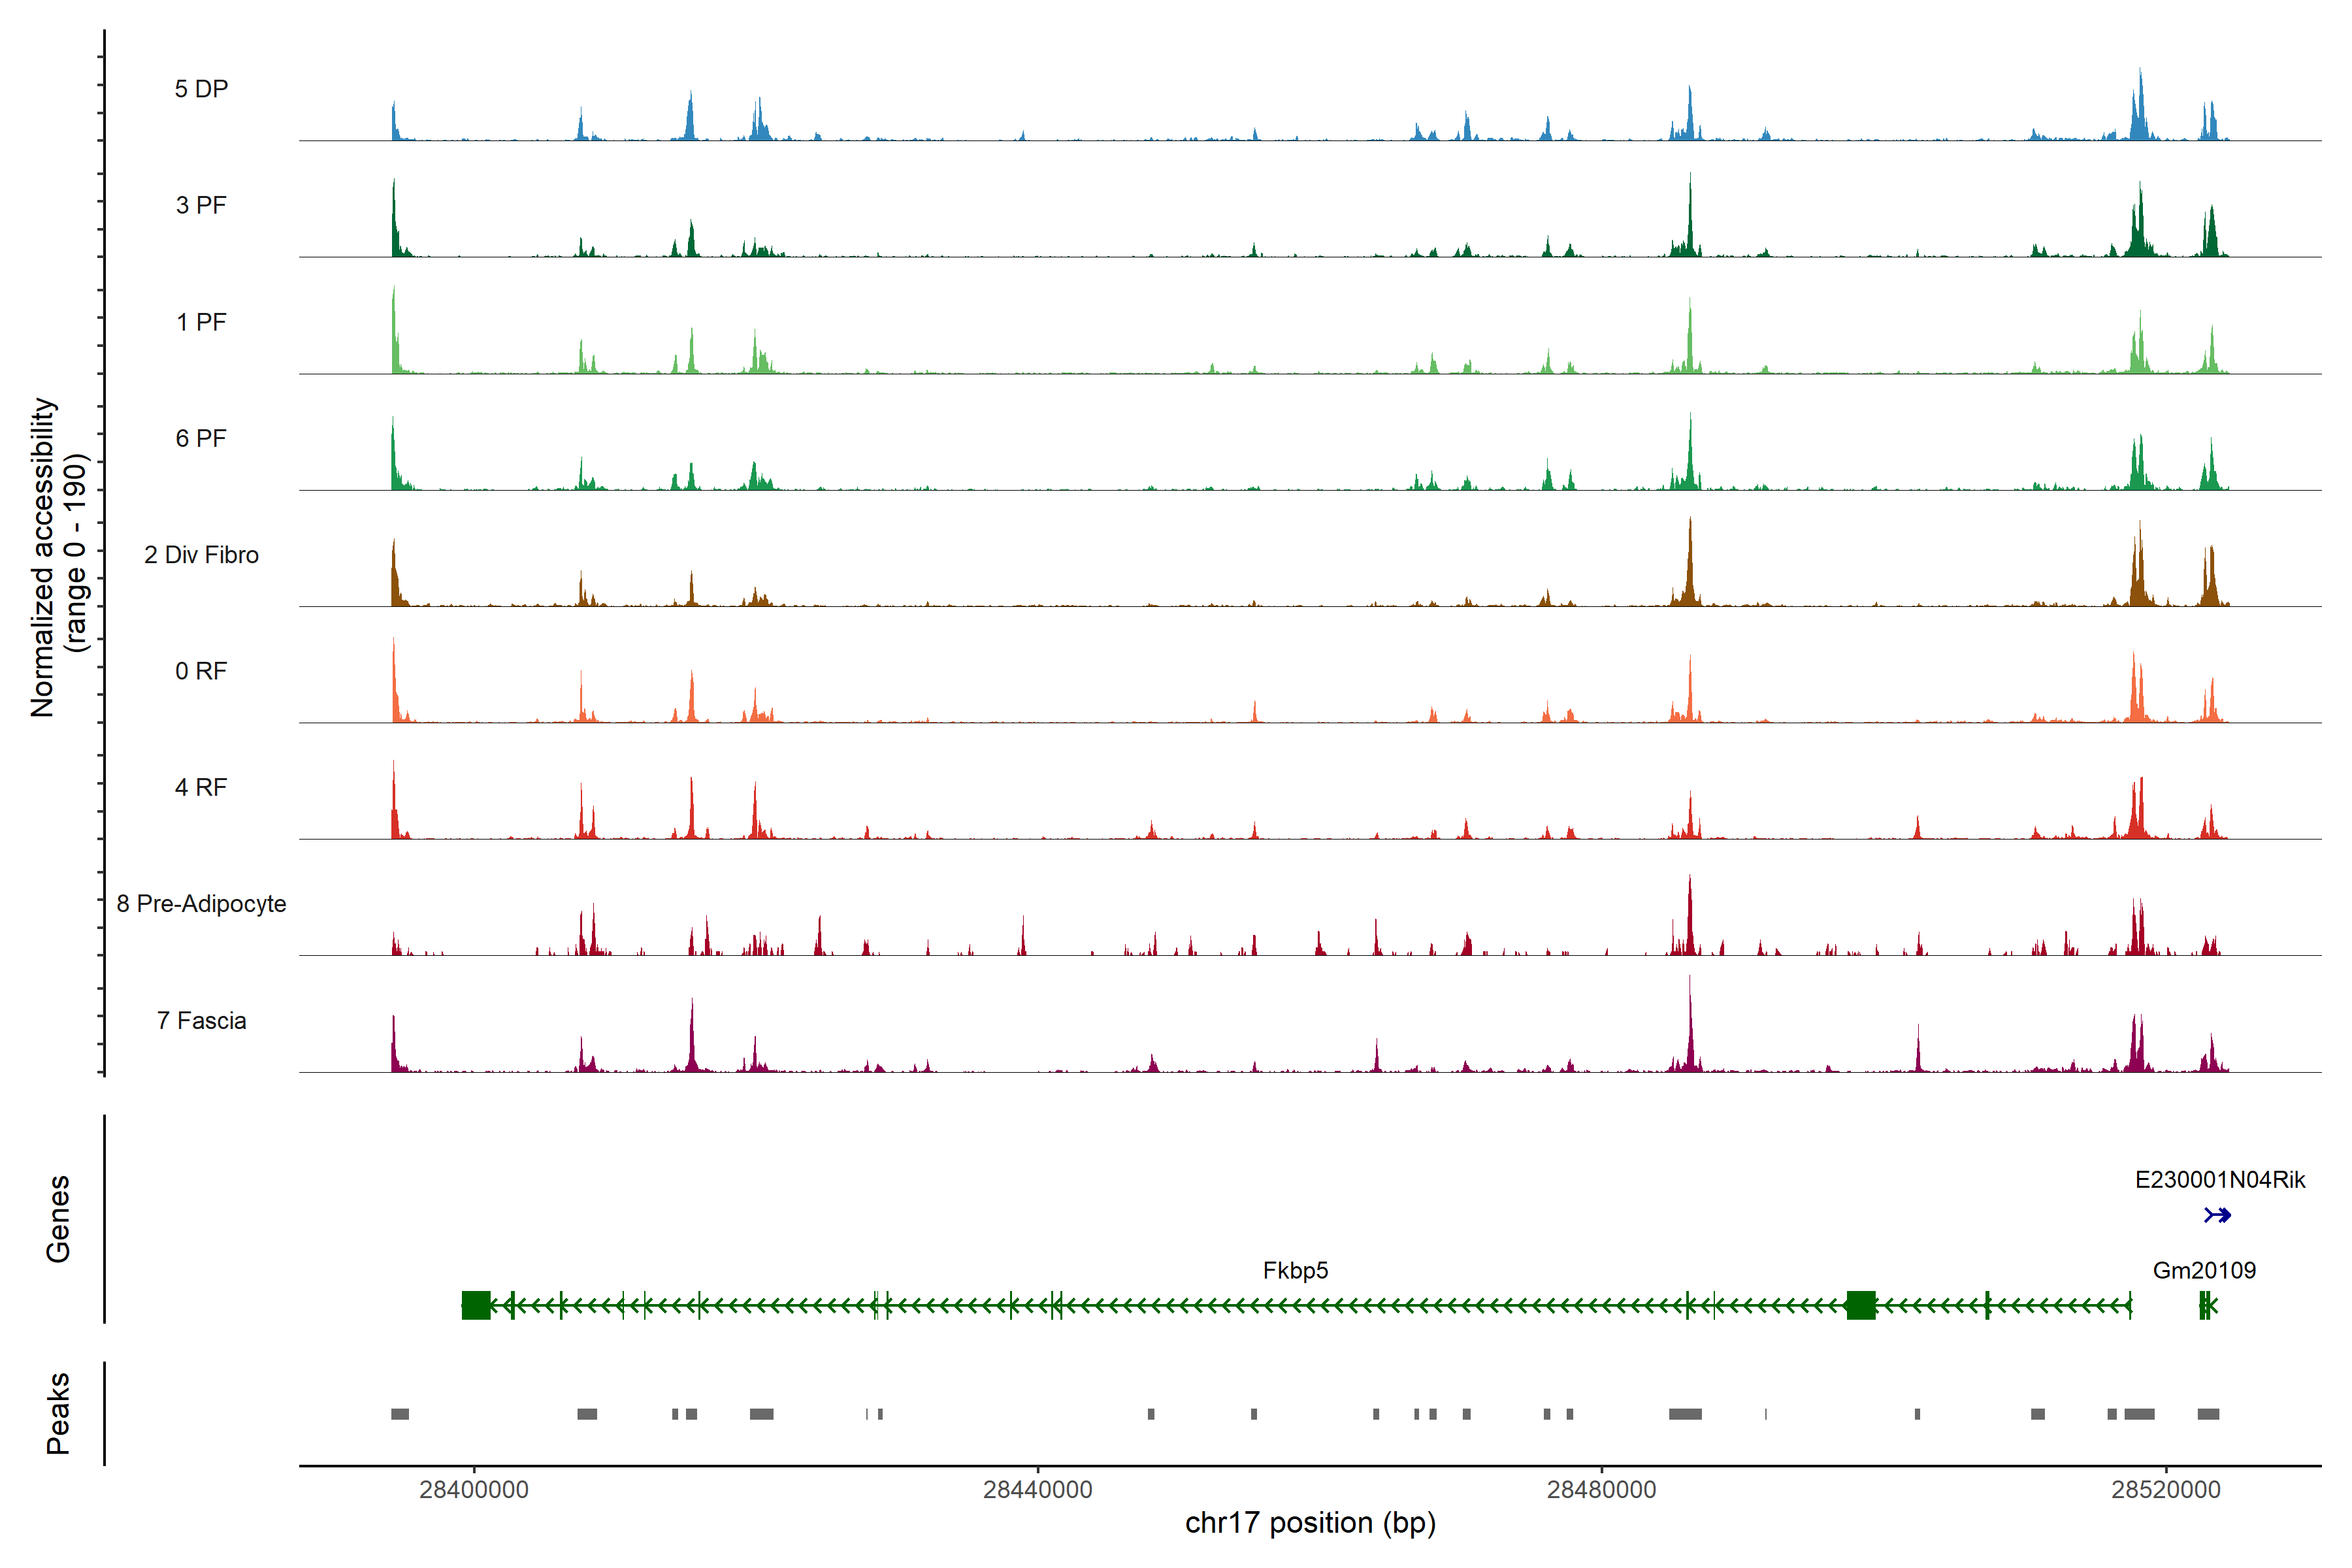This screenshot has width=2352, height=1568.
Task: Click the 5 DP track label
Action: (201, 89)
